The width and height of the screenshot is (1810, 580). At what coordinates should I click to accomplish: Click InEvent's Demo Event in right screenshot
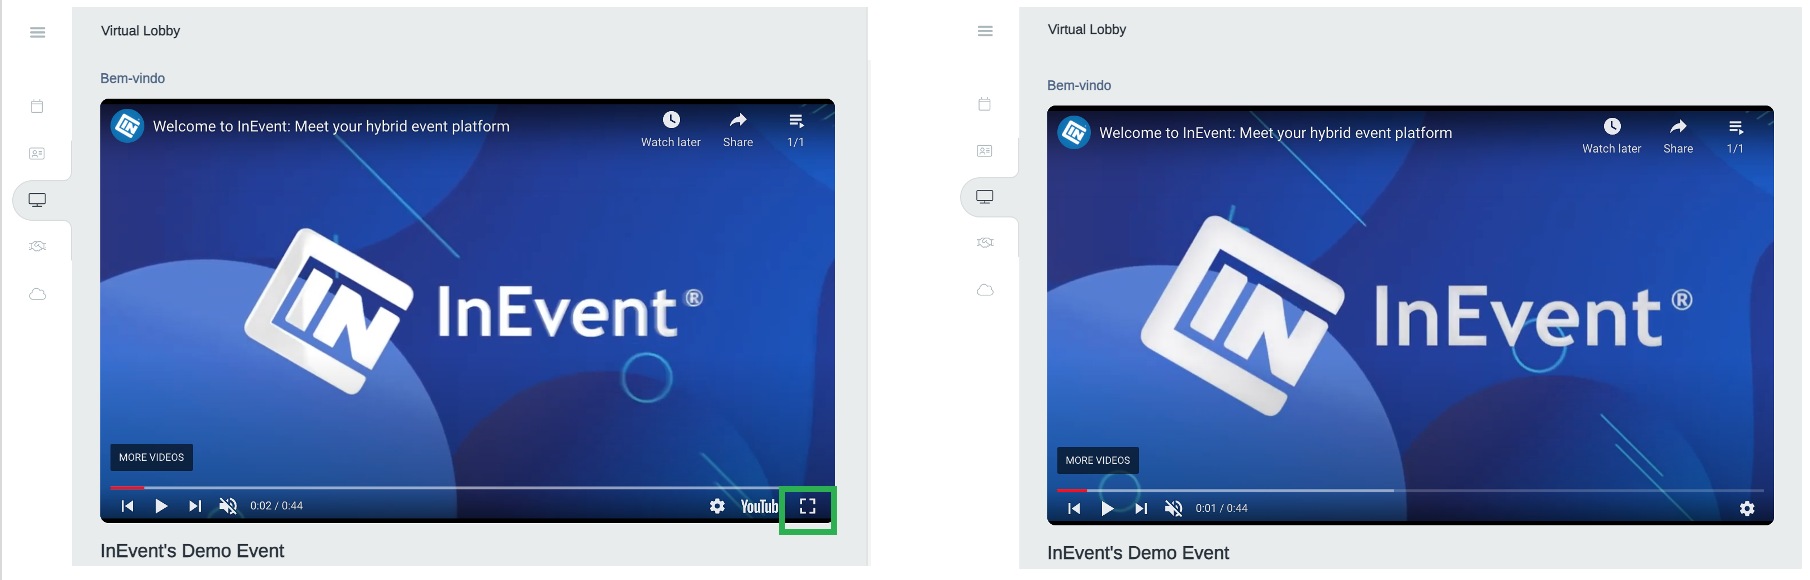(1138, 553)
